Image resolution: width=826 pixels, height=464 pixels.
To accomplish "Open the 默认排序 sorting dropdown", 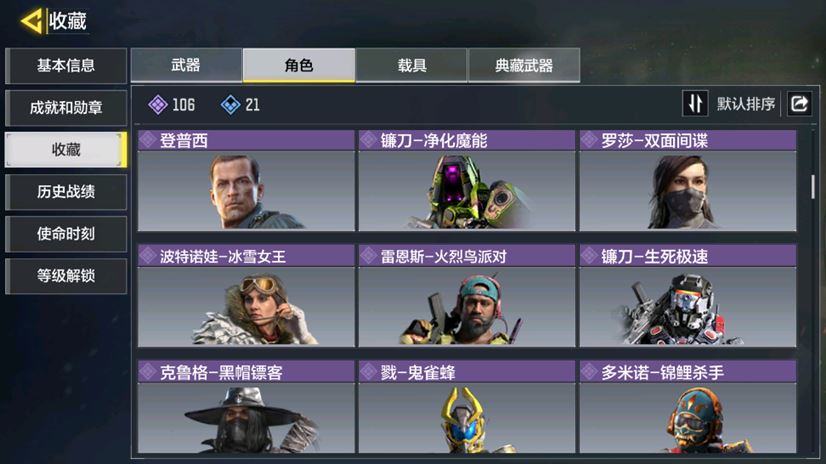I will (745, 104).
